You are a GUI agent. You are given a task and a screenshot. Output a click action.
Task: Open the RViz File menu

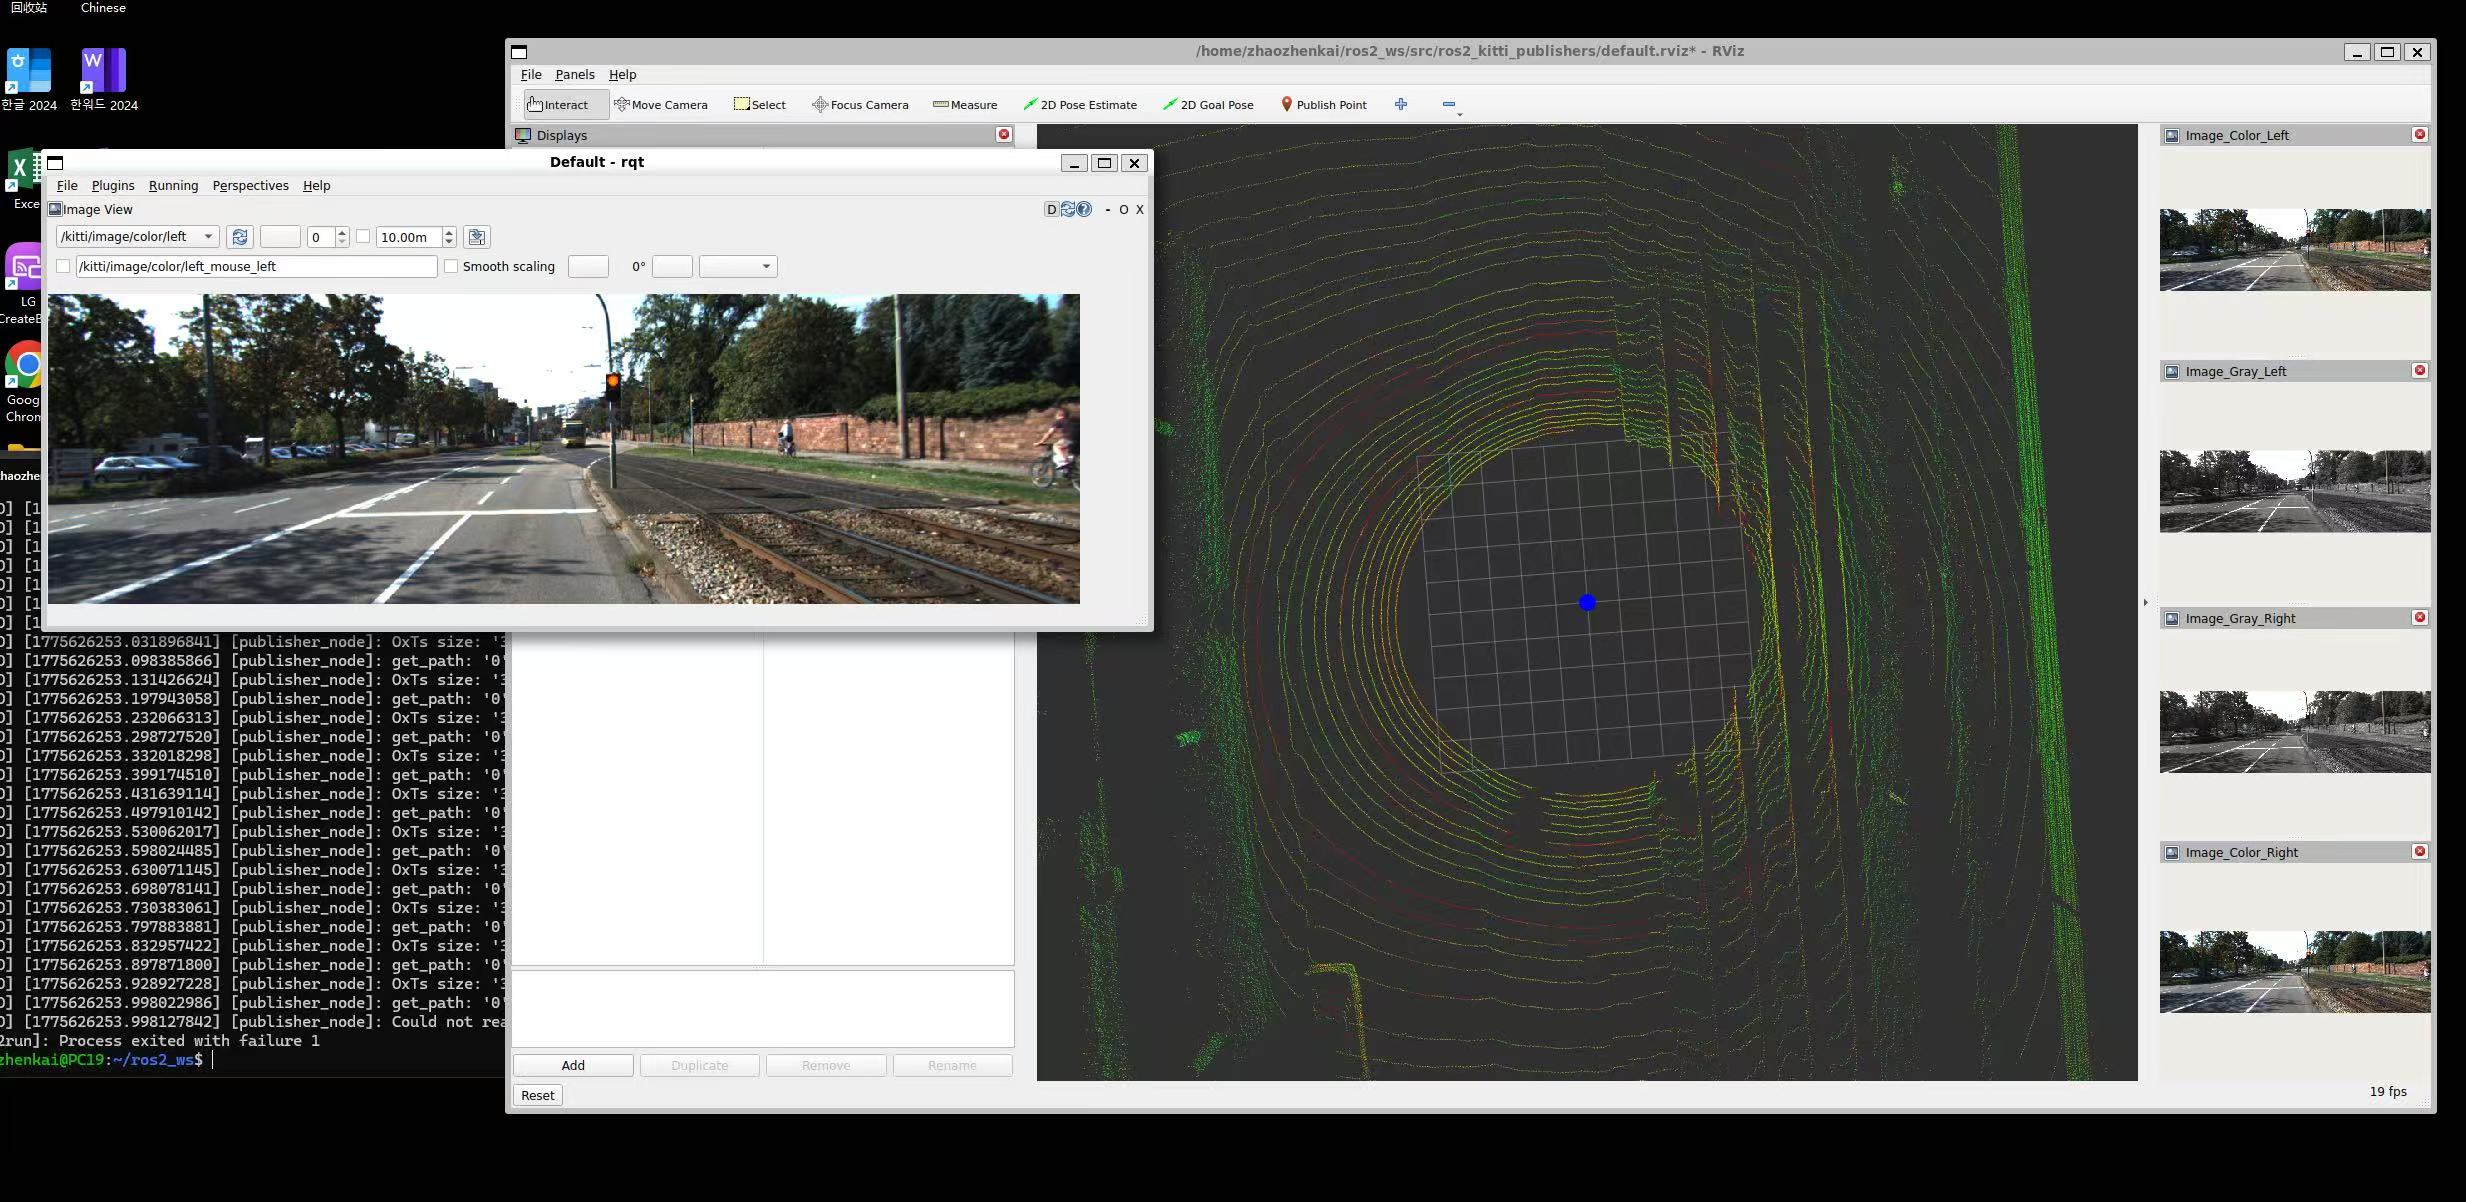531,75
